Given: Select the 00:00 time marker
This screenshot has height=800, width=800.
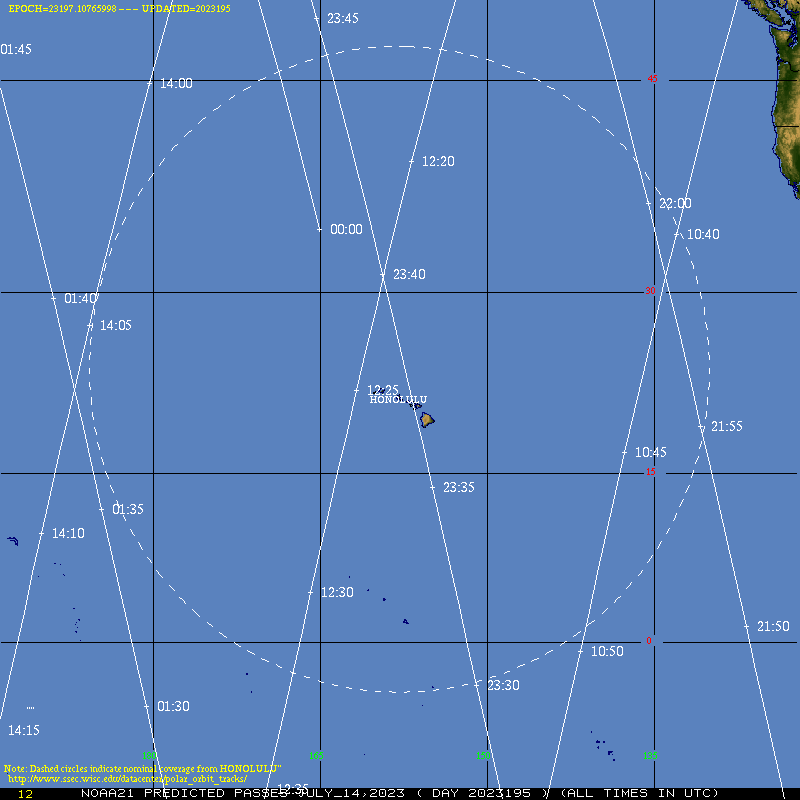Looking at the screenshot, I should click(346, 229).
